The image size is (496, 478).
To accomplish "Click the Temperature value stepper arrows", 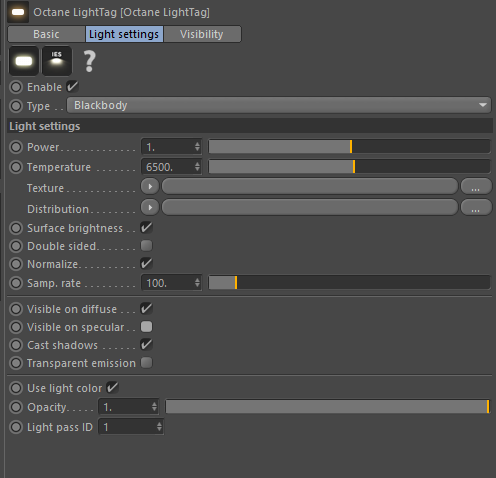I will [x=197, y=167].
